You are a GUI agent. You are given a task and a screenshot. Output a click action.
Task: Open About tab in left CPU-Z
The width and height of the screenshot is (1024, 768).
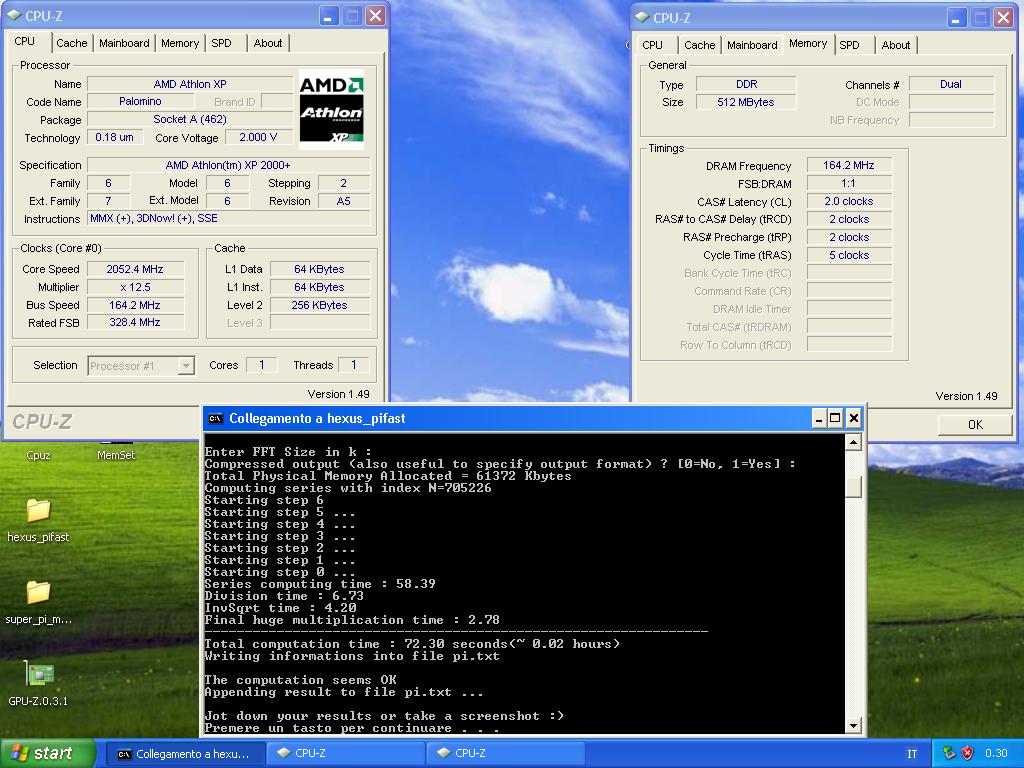coord(268,43)
